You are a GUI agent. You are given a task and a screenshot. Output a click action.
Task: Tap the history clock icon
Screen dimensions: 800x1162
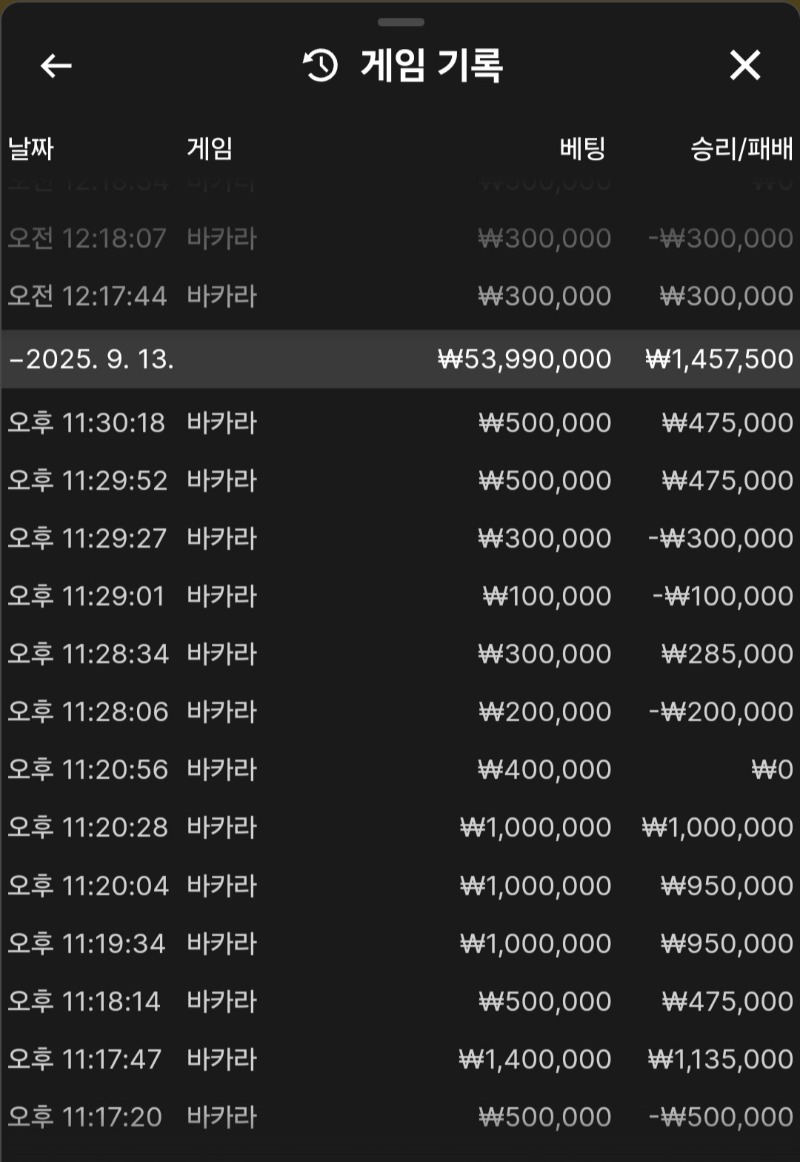coord(320,66)
